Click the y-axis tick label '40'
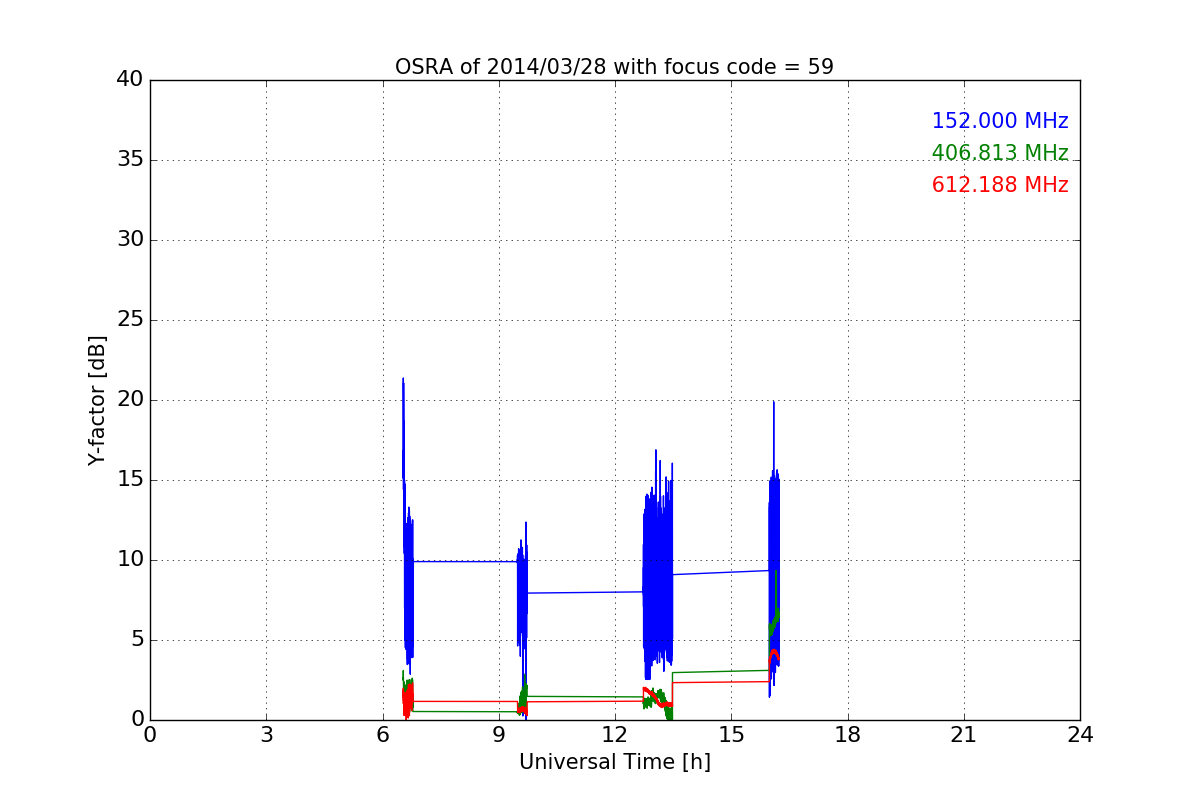 130,80
